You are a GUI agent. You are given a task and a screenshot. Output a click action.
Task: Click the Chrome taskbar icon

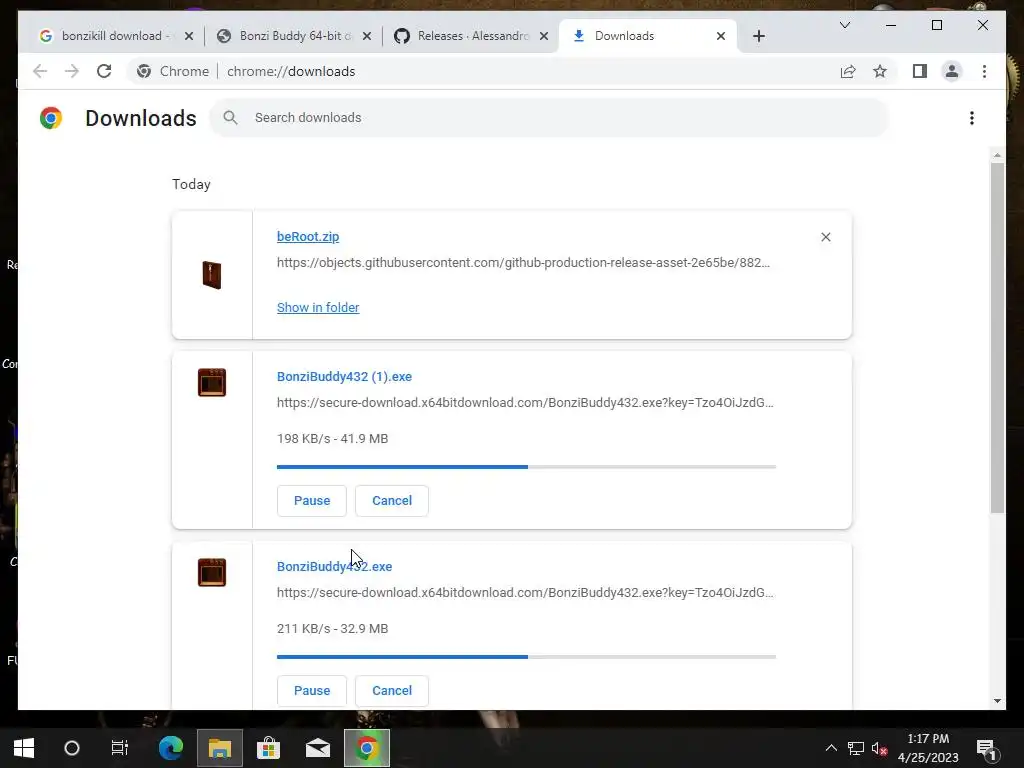coord(367,748)
